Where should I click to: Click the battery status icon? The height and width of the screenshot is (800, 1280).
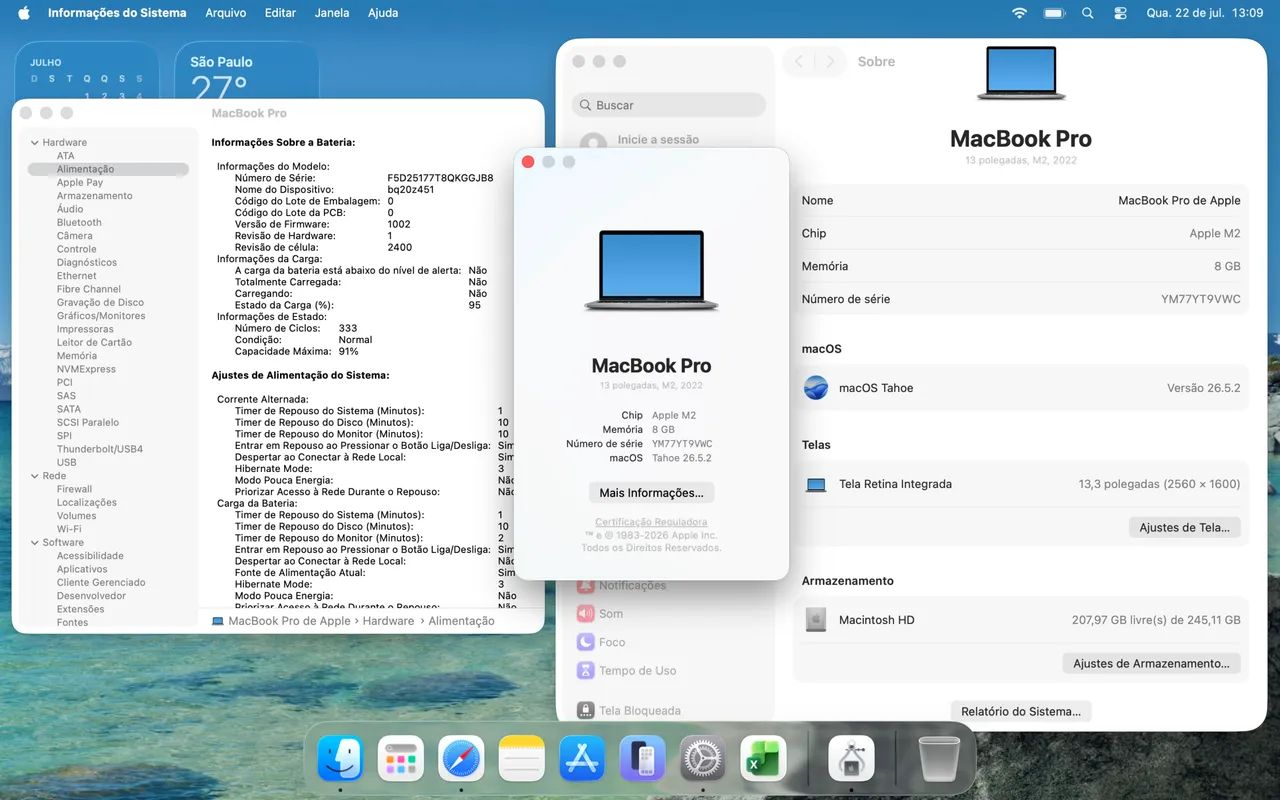tap(1054, 13)
